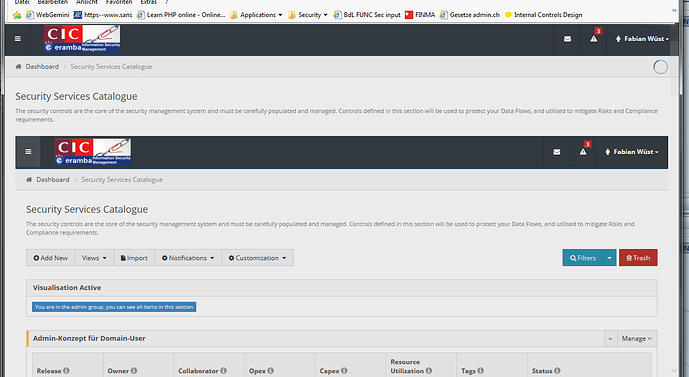Open the Manage menu for Admin-Konzept
The width and height of the screenshot is (689, 377).
[637, 339]
